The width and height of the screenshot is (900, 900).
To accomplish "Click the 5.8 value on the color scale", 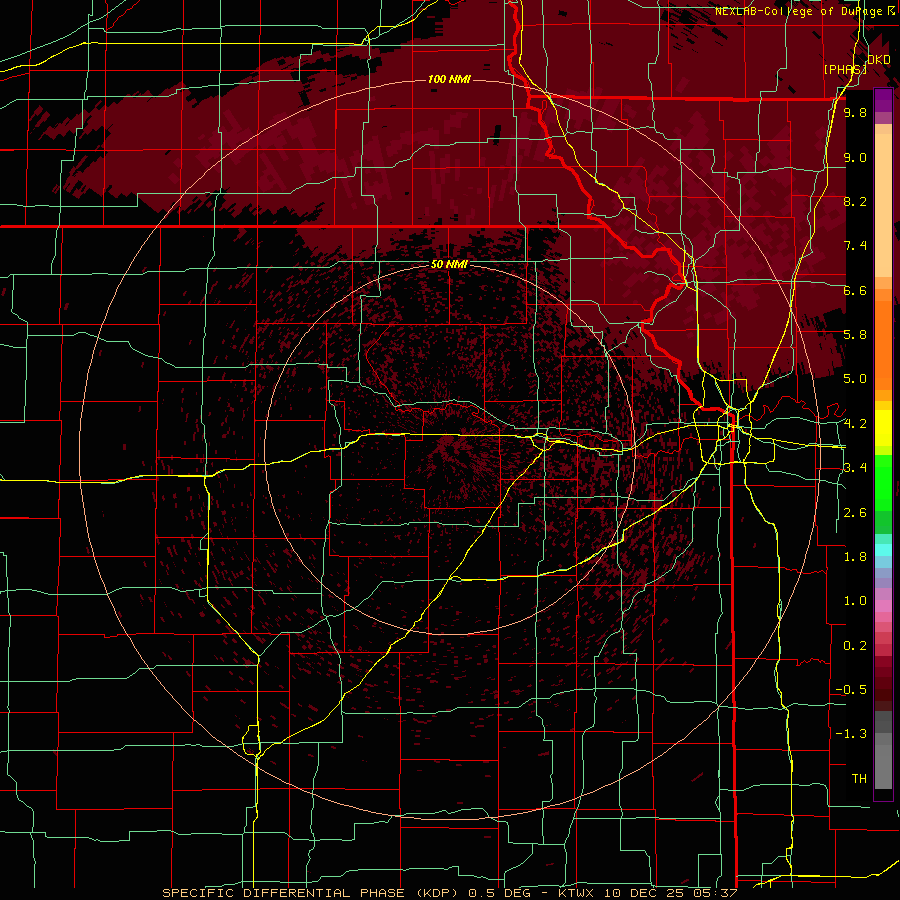I will coord(855,335).
